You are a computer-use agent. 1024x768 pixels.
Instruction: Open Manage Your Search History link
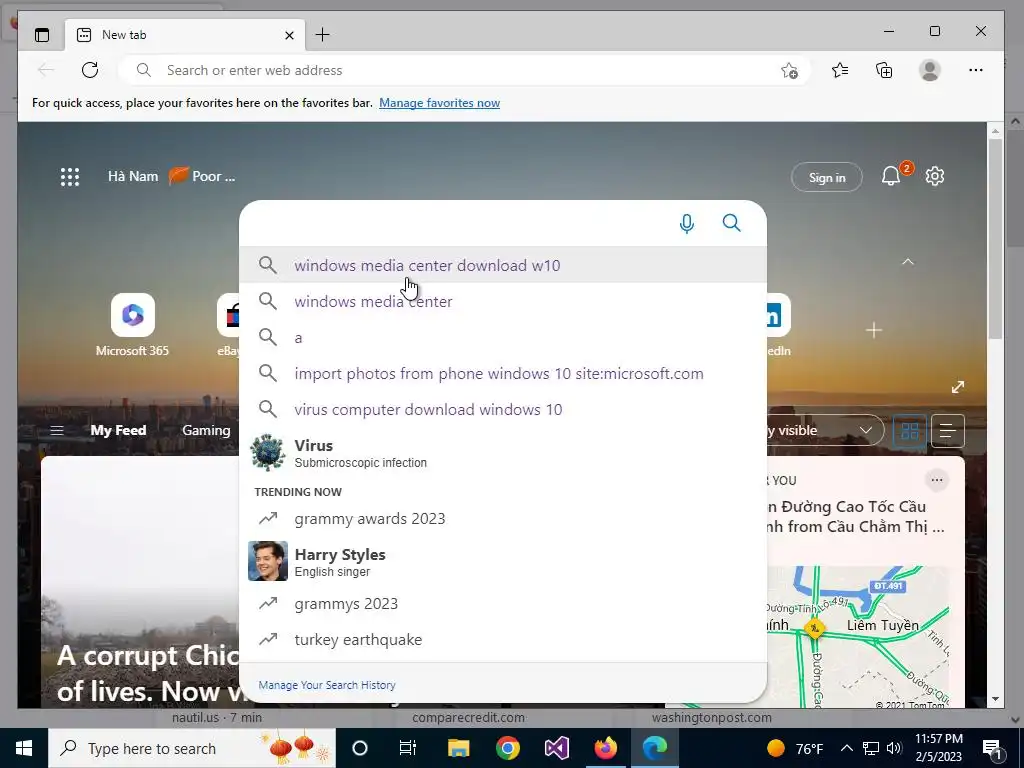click(327, 685)
